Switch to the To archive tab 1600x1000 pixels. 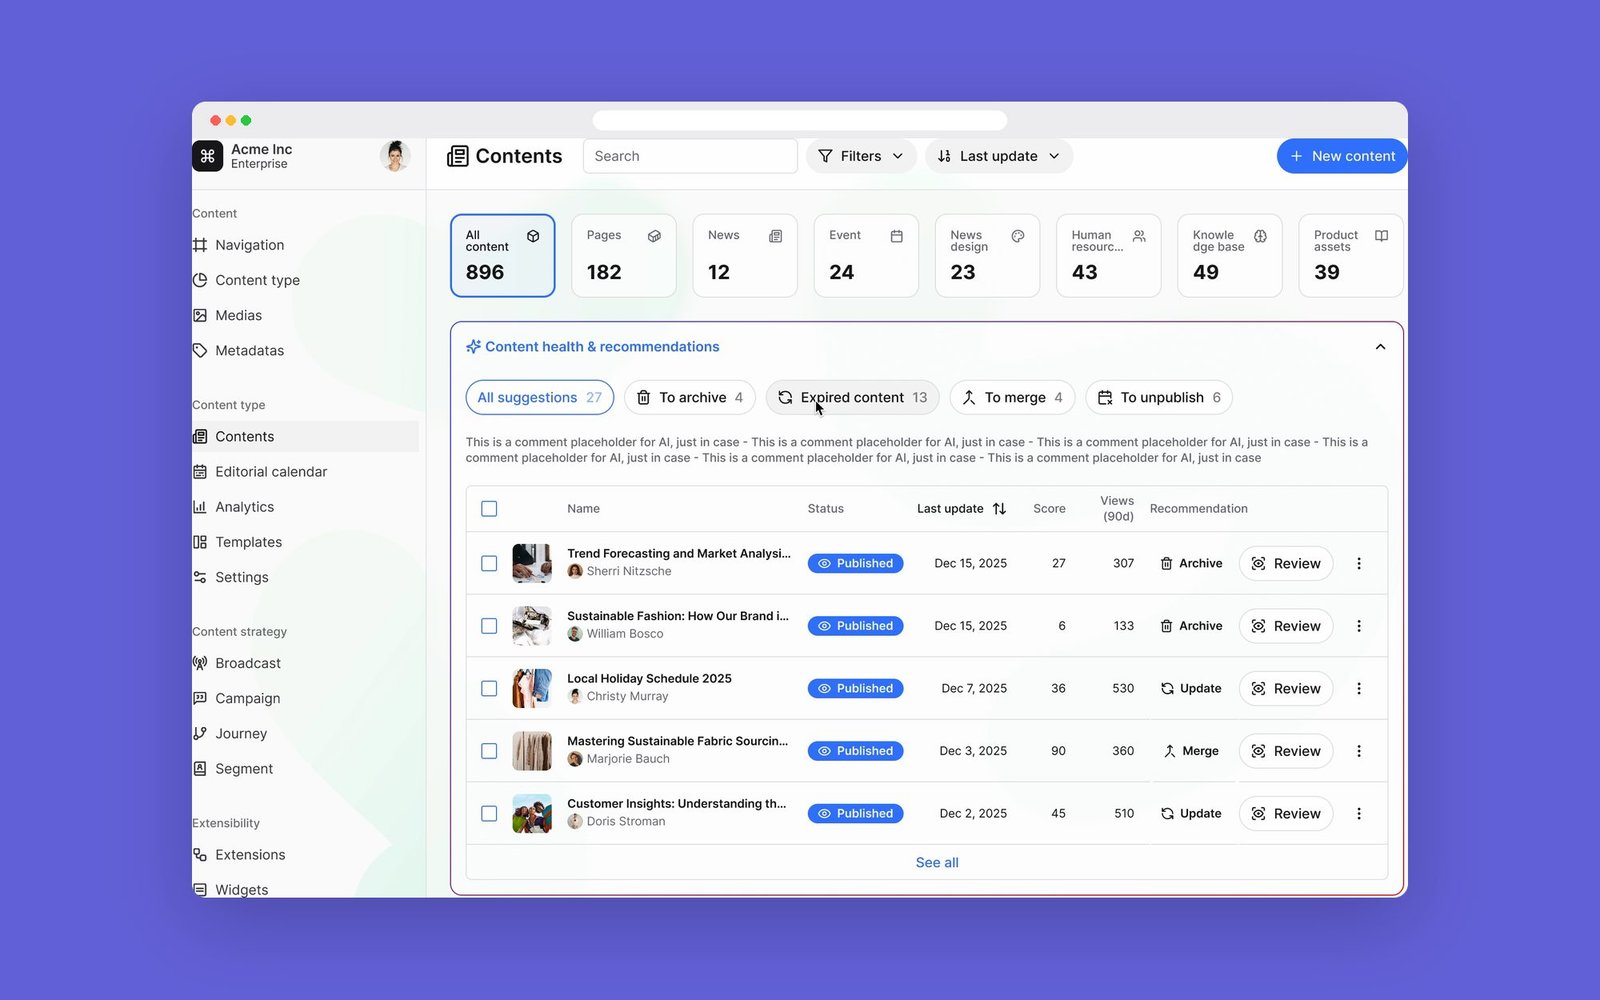690,397
